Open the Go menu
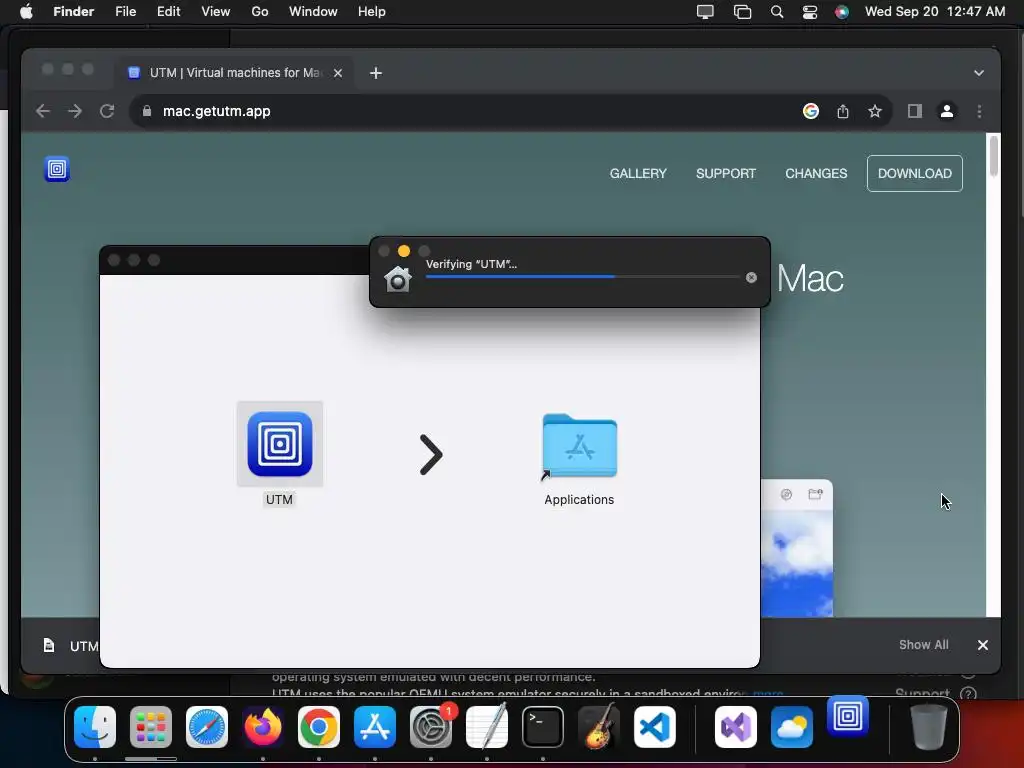 [259, 12]
